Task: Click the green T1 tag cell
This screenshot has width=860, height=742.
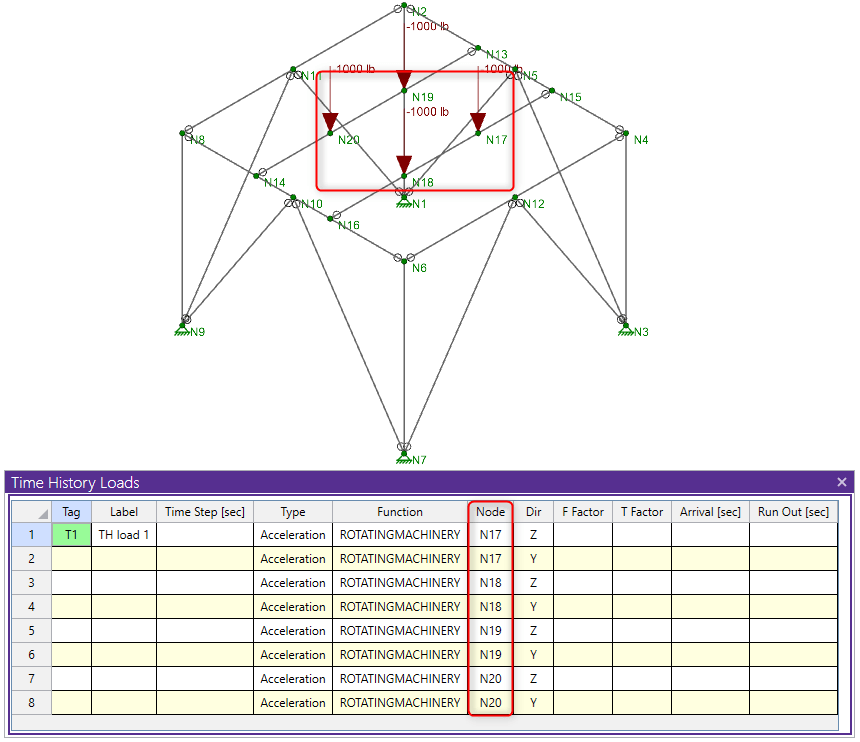Action: 71,535
